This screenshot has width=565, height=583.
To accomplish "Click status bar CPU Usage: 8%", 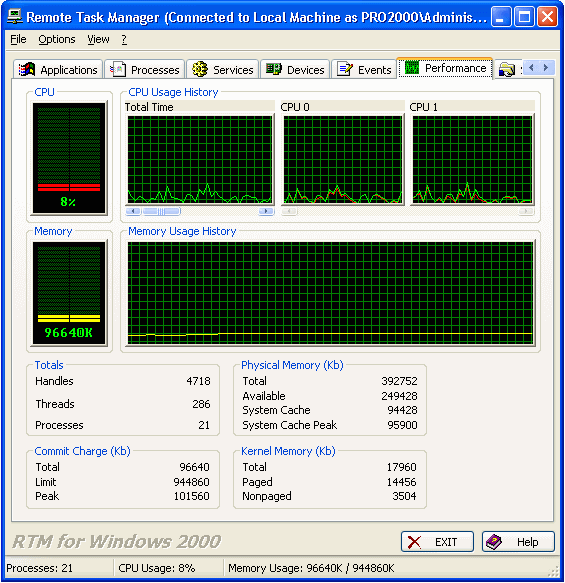I will click(x=156, y=568).
